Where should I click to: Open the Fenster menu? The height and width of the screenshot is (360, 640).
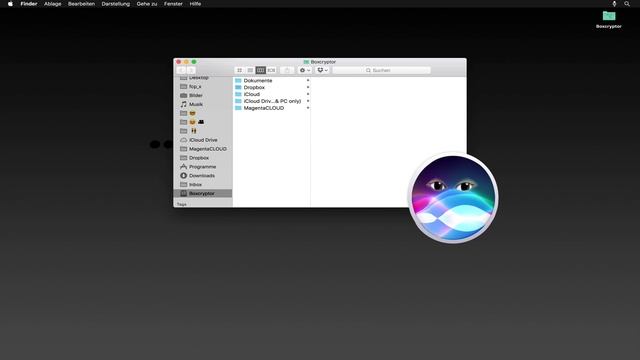coord(173,4)
